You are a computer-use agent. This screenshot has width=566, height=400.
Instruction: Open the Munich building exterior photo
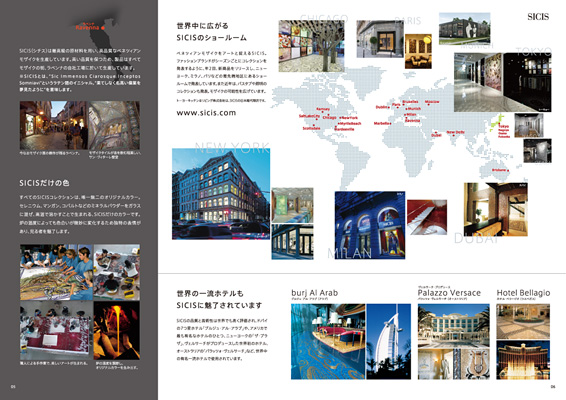click(465, 29)
